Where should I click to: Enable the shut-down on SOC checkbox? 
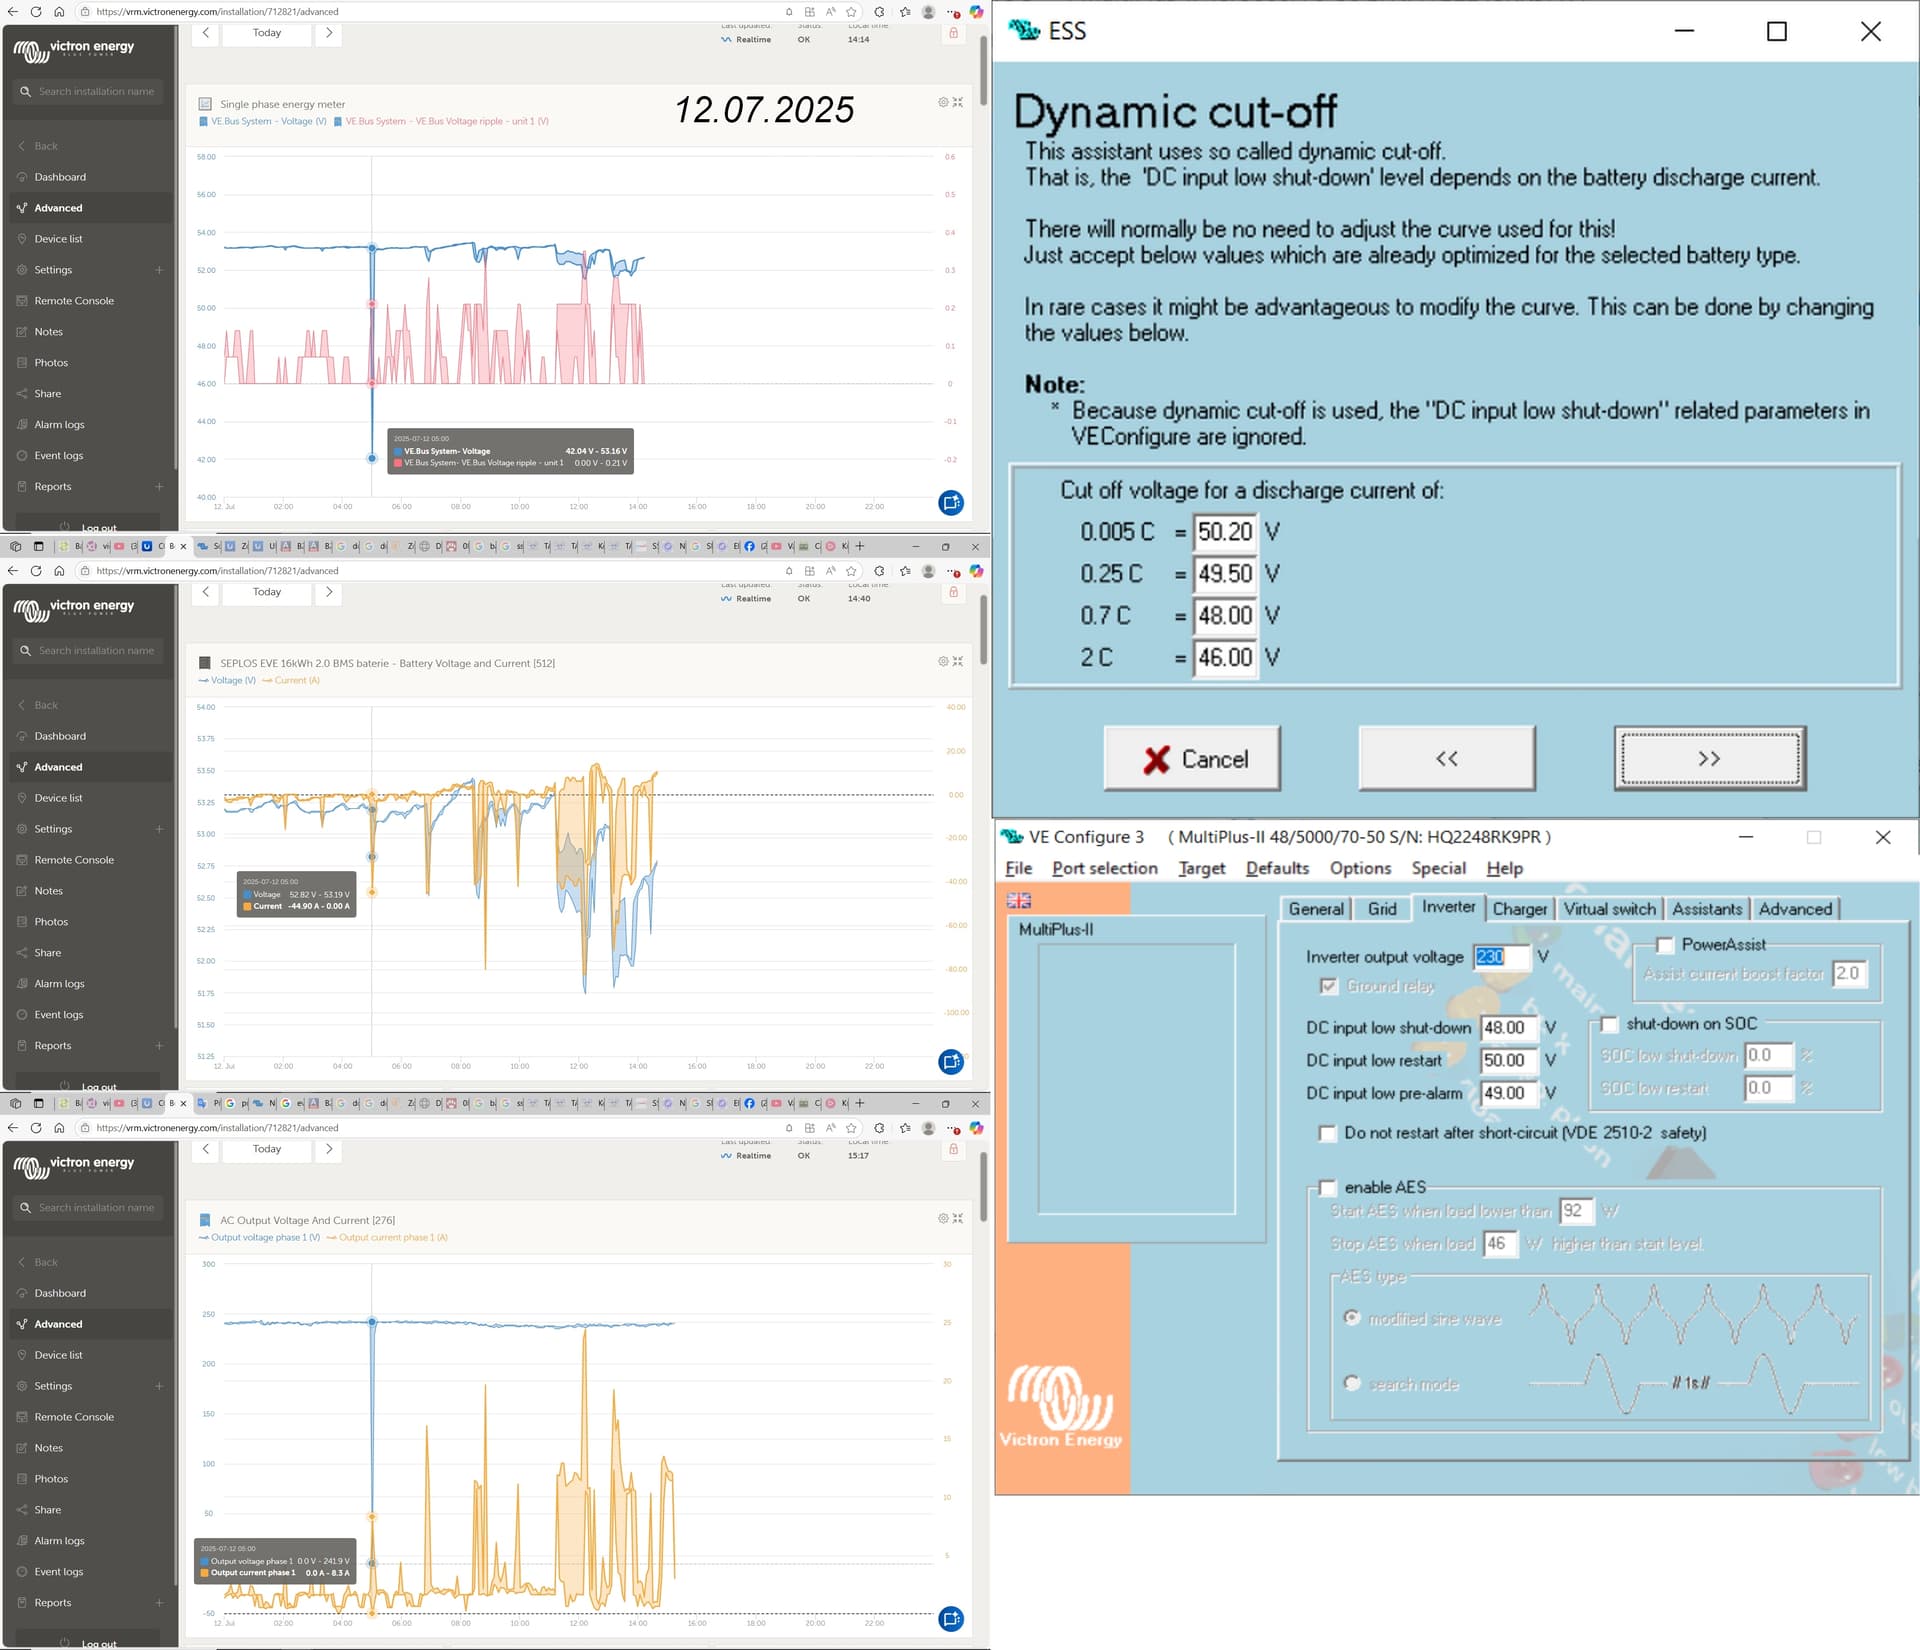point(1609,1024)
